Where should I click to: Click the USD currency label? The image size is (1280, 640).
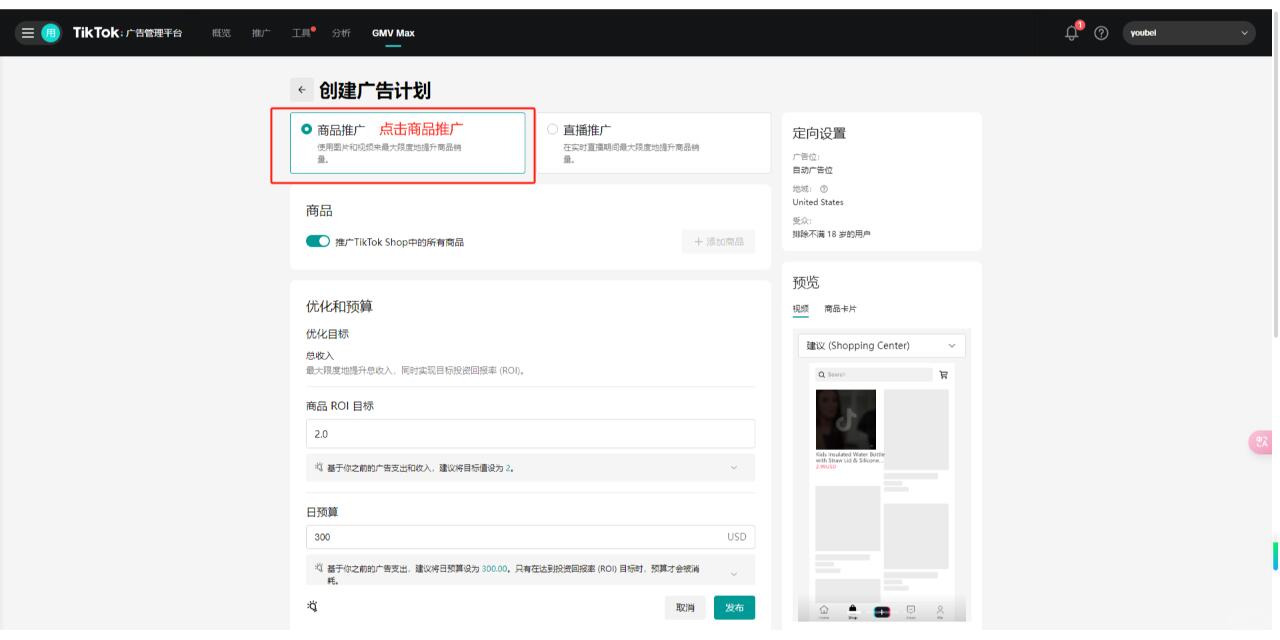(736, 537)
